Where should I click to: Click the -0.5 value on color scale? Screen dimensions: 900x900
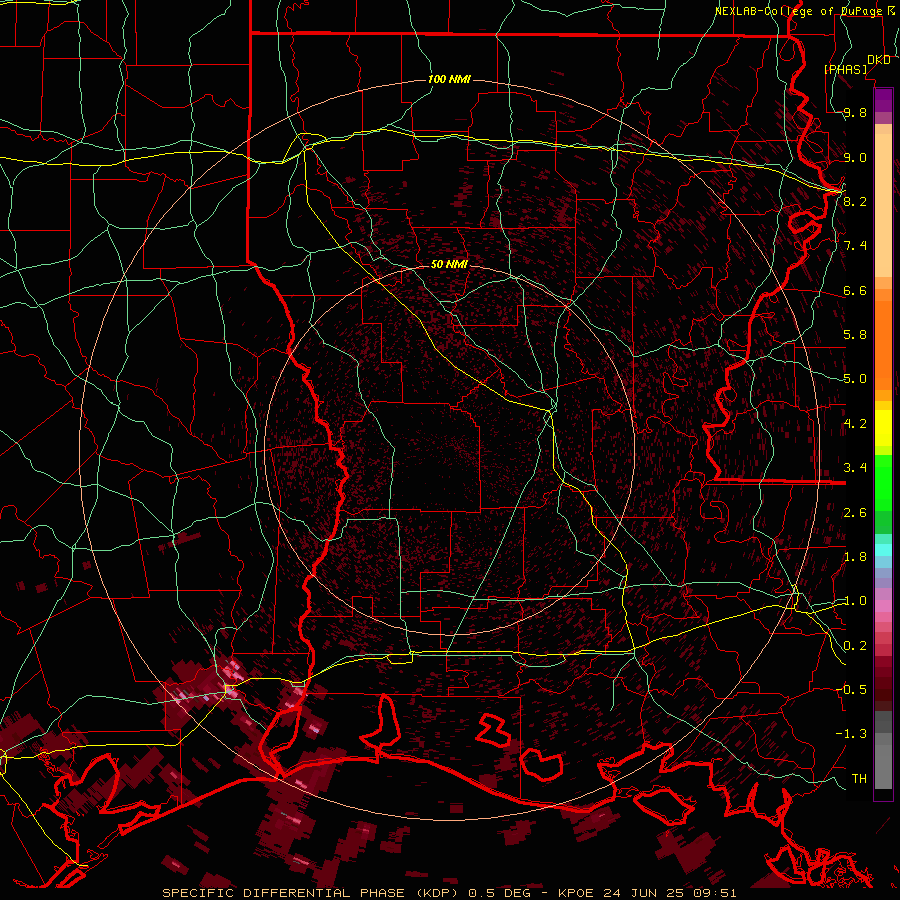(x=851, y=689)
